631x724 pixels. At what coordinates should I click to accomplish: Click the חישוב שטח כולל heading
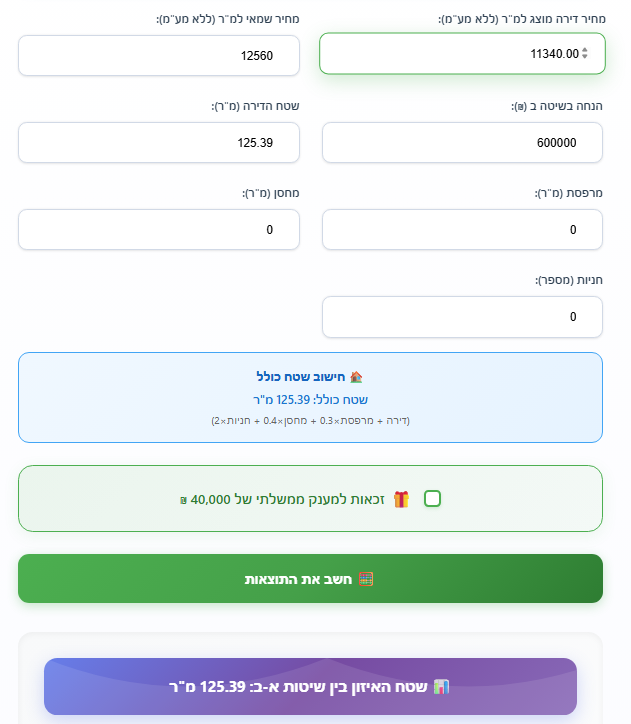(300, 377)
